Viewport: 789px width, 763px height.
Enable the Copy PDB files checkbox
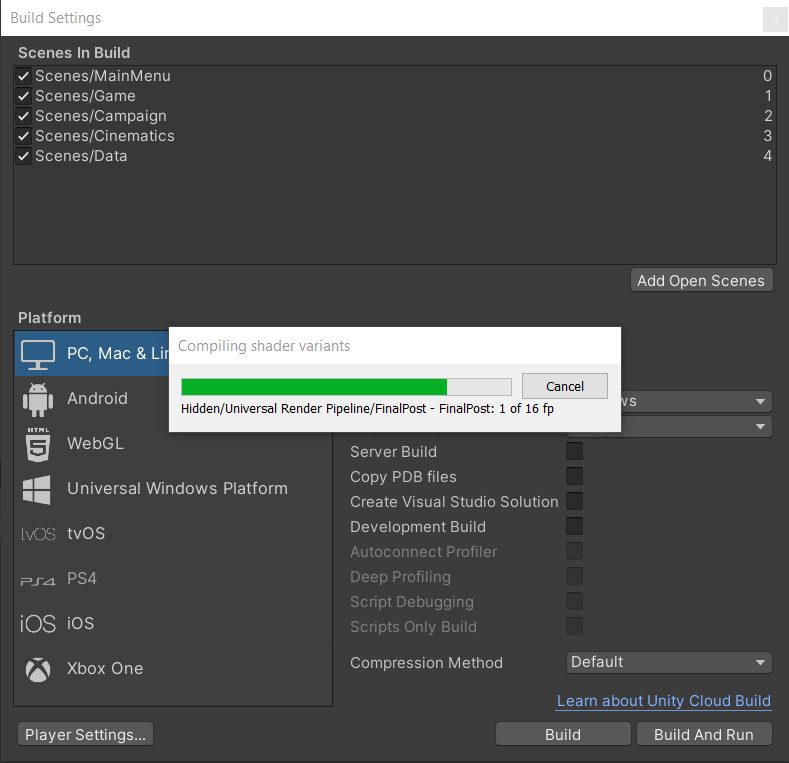[574, 476]
